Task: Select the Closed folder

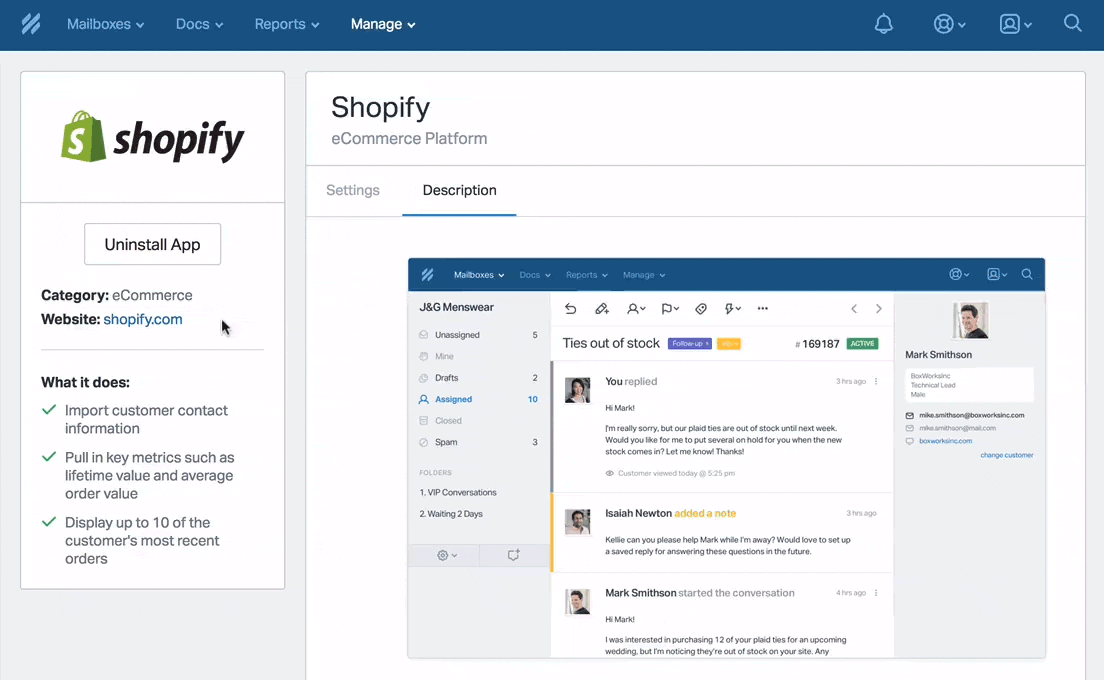Action: click(479, 421)
